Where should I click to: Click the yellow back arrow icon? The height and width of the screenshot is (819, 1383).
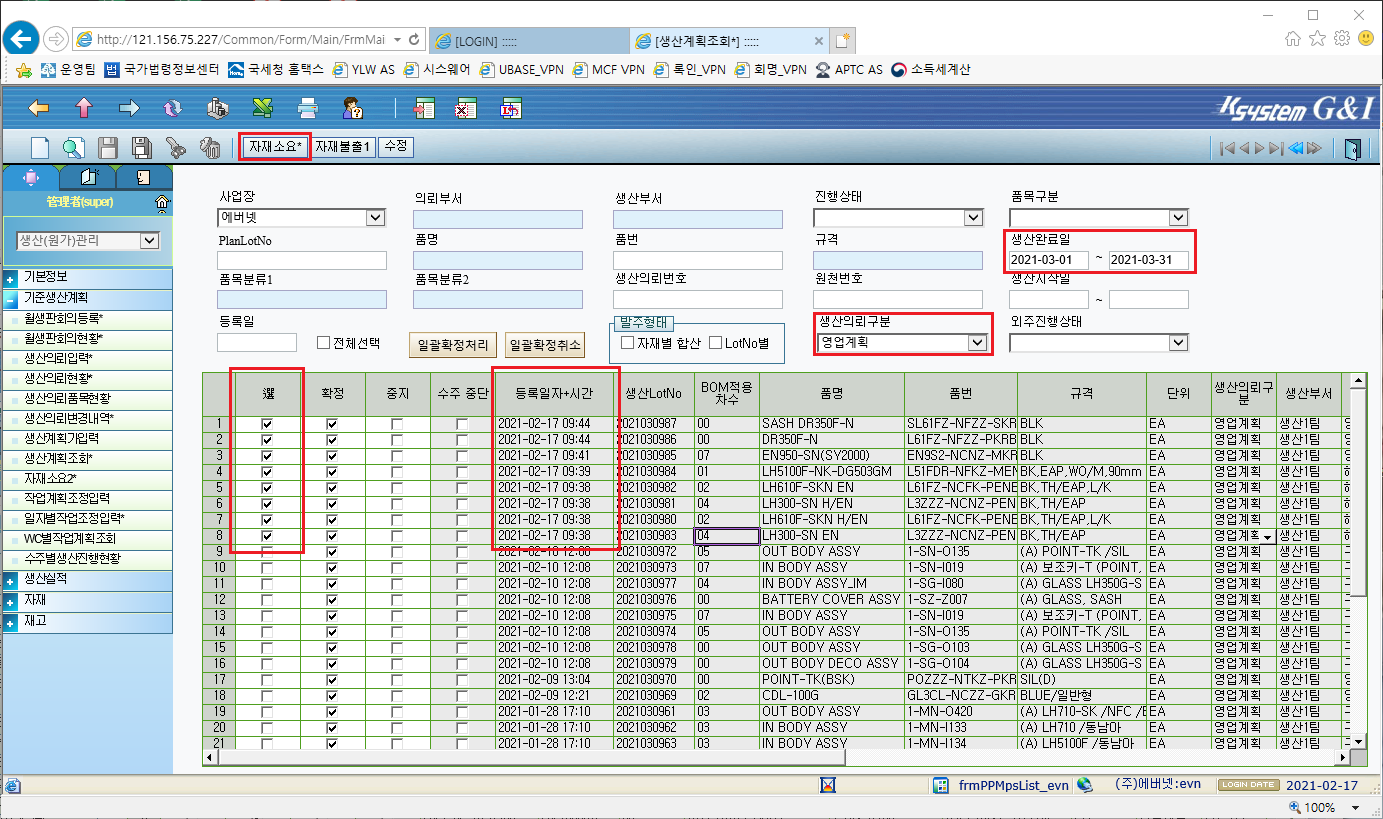(39, 108)
